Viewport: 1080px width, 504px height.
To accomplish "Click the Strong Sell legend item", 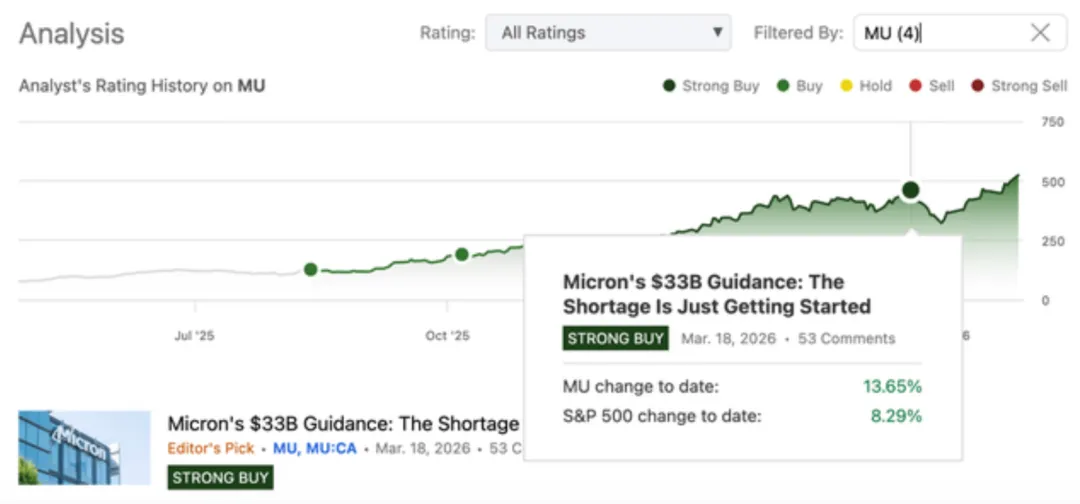I will click(1020, 86).
